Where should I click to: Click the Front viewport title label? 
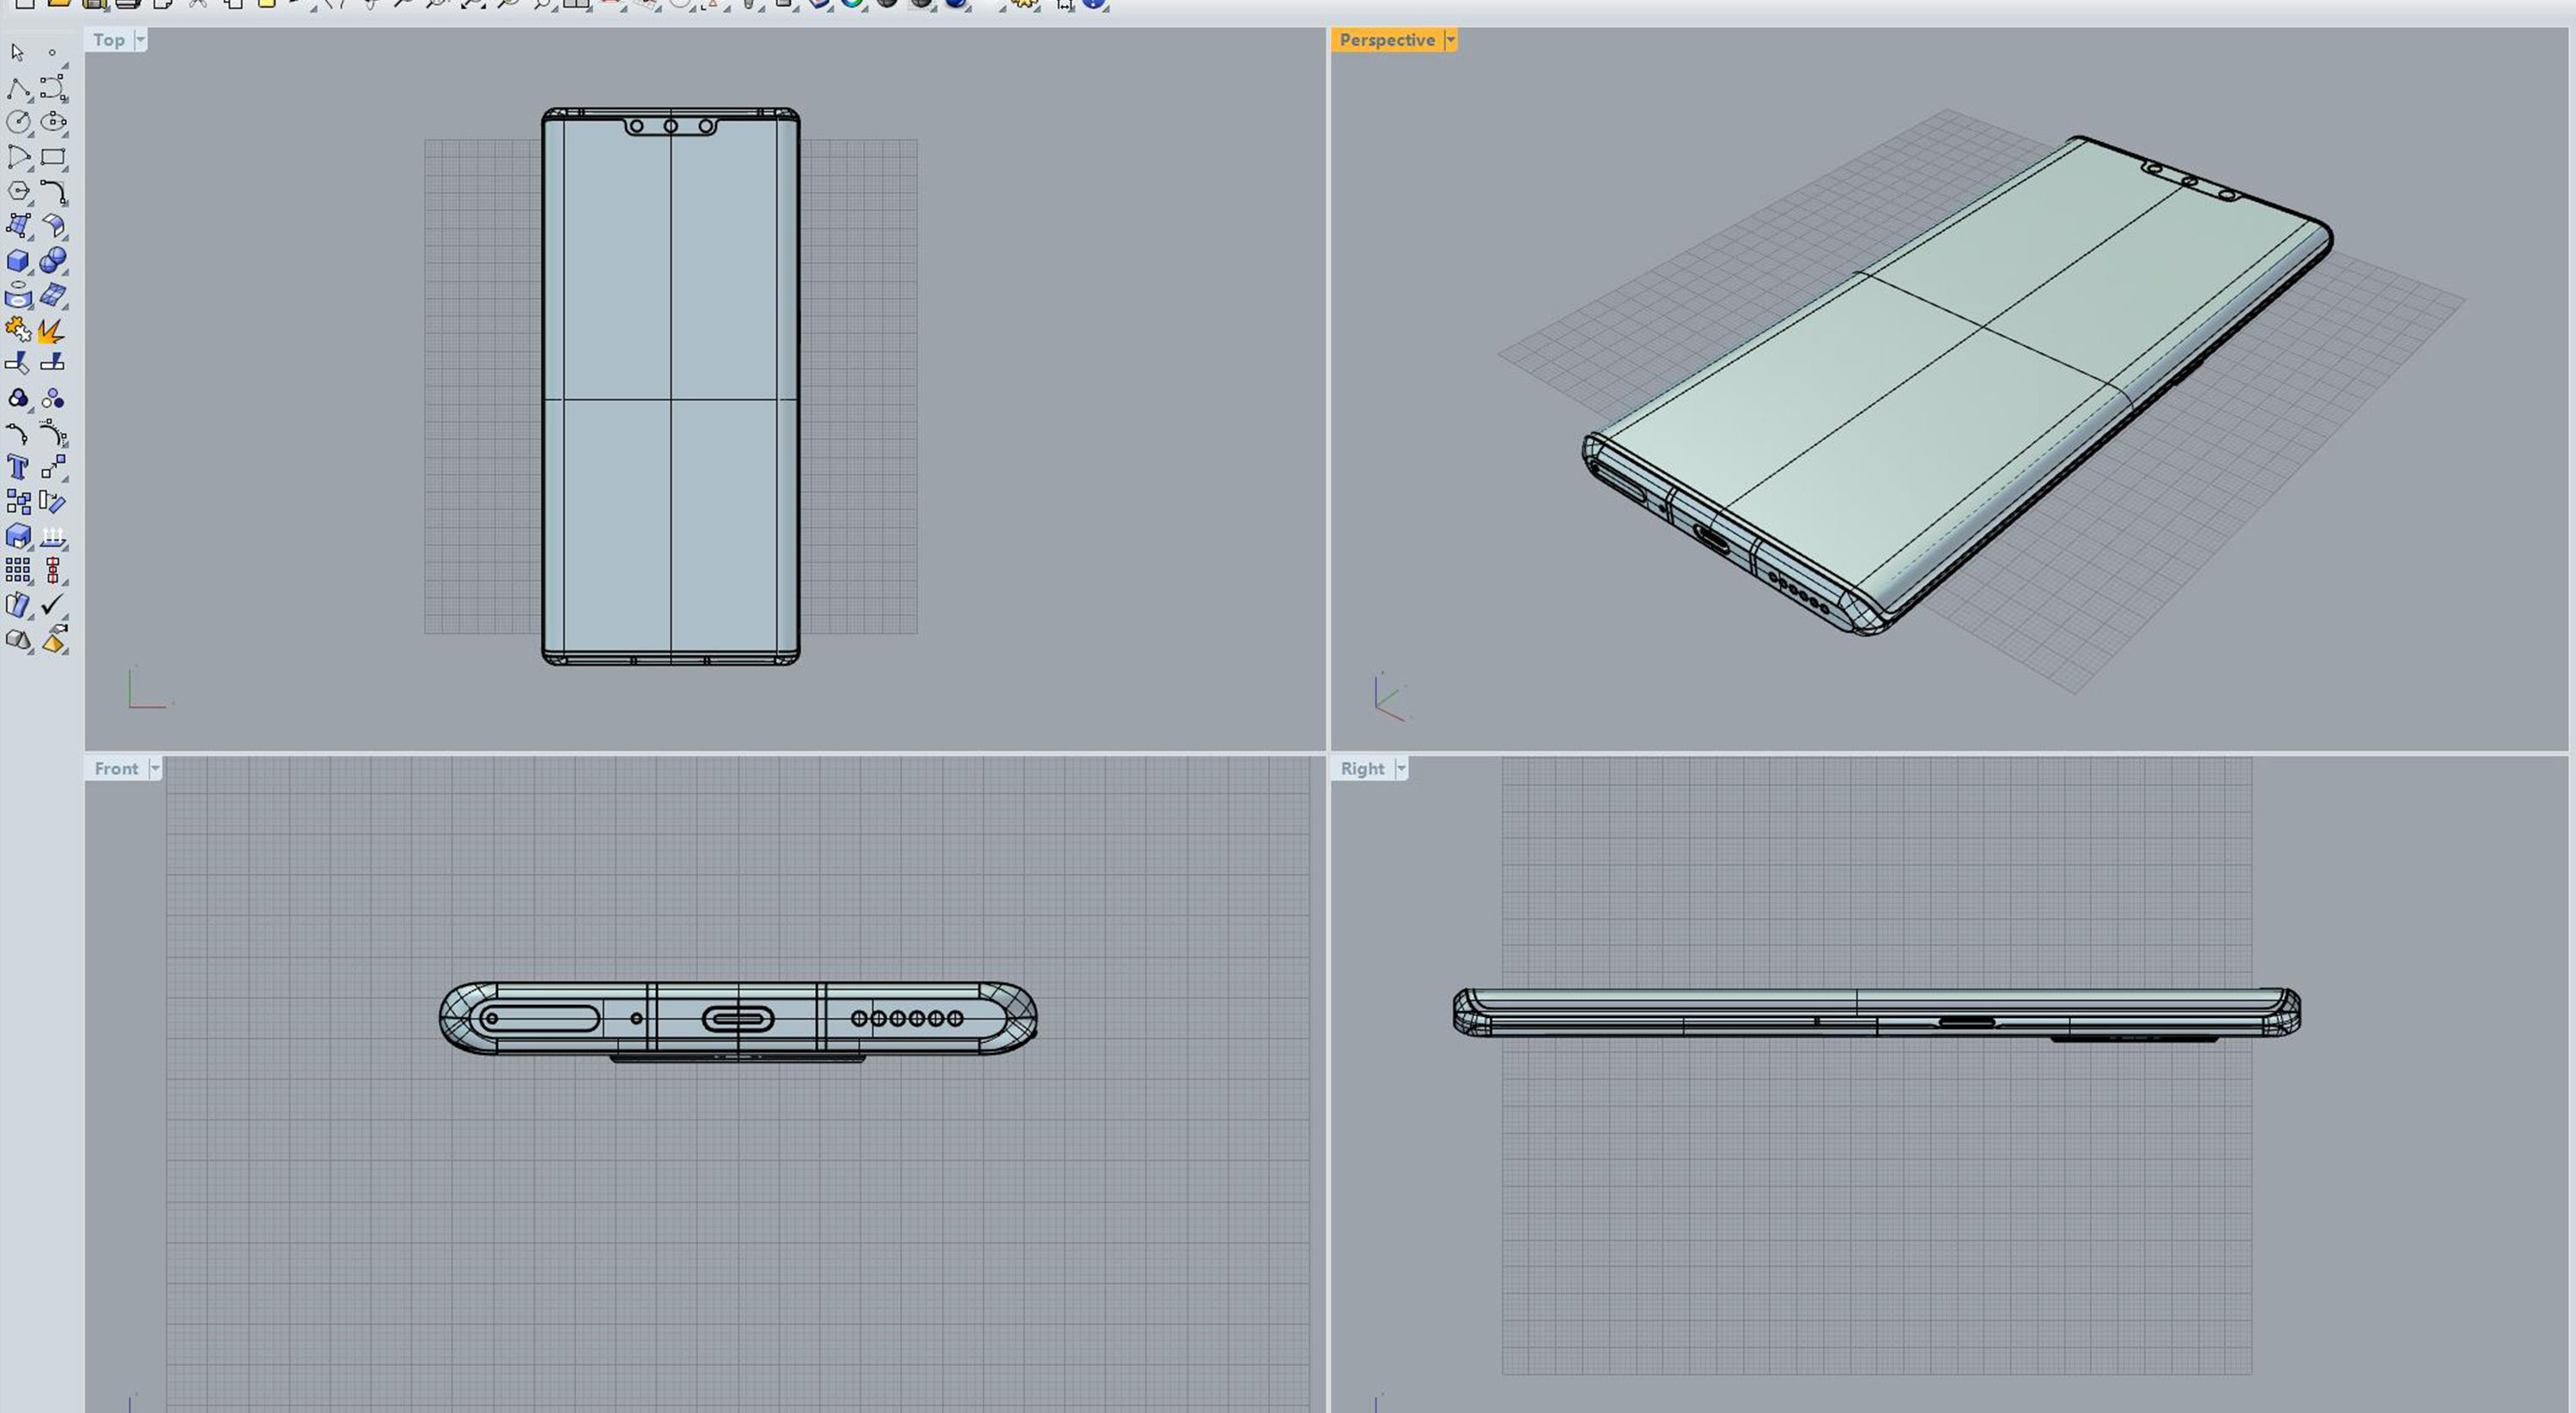(116, 768)
